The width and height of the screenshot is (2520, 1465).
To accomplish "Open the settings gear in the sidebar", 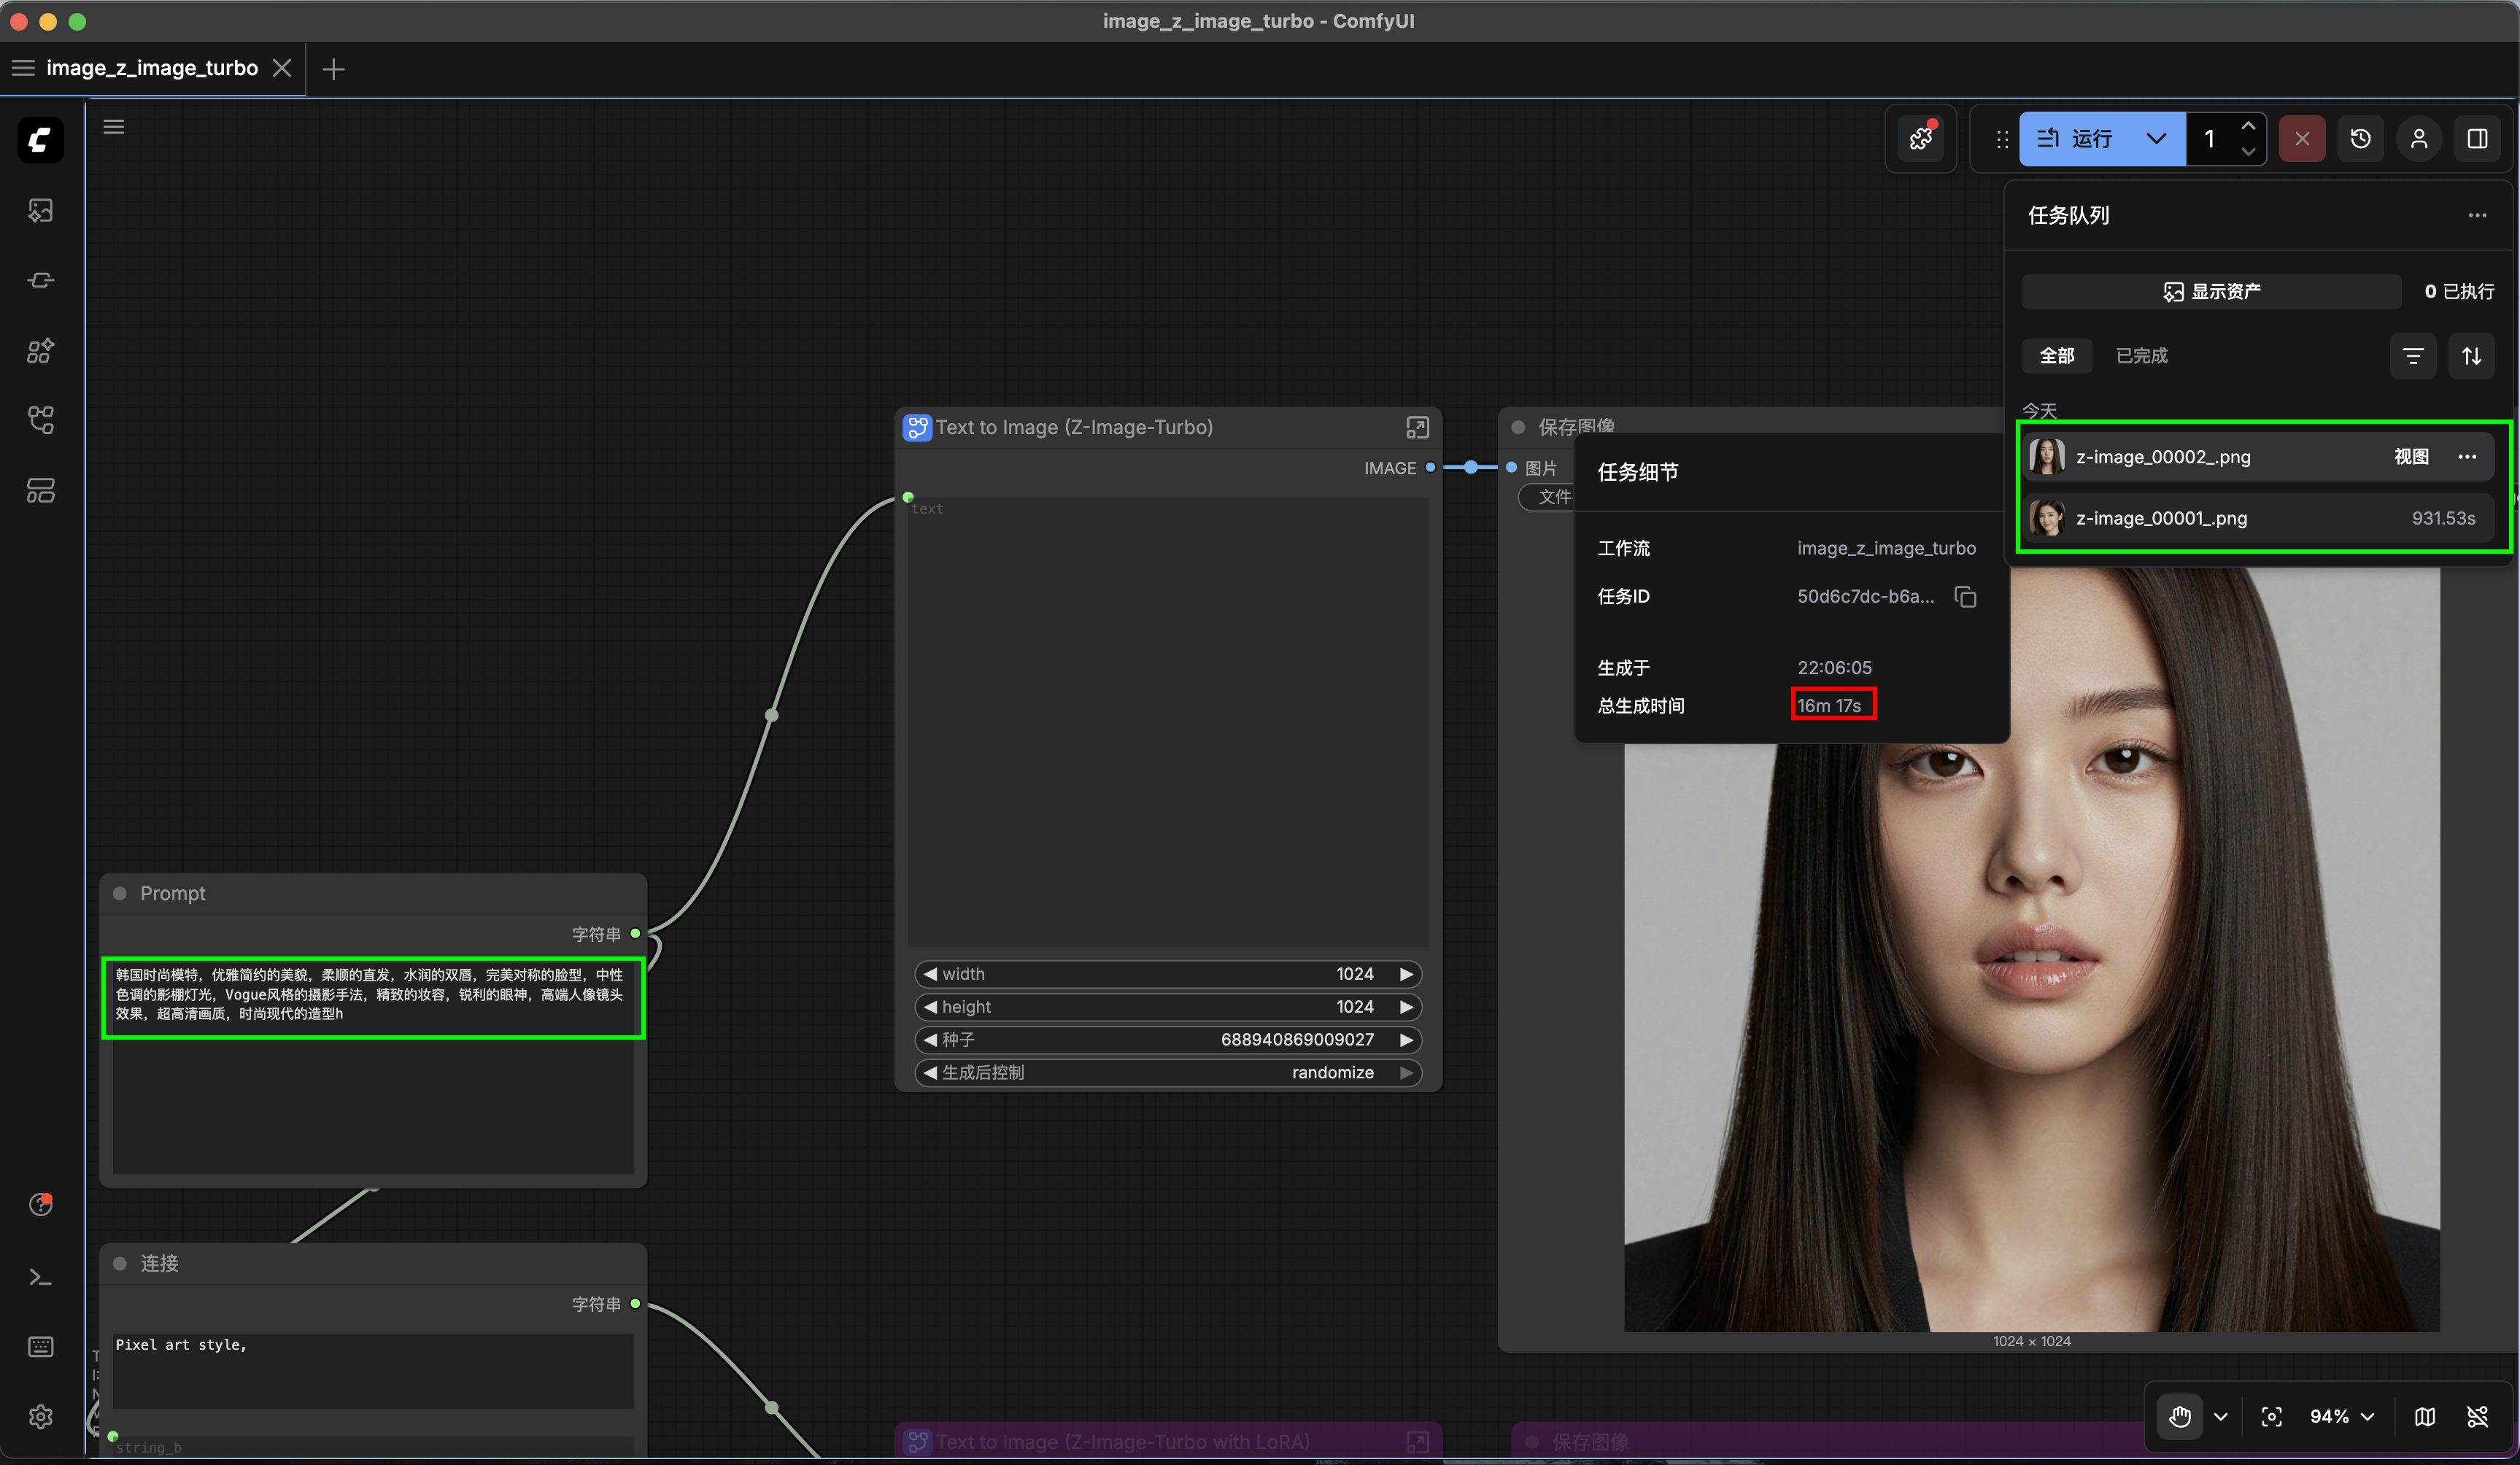I will (41, 1416).
